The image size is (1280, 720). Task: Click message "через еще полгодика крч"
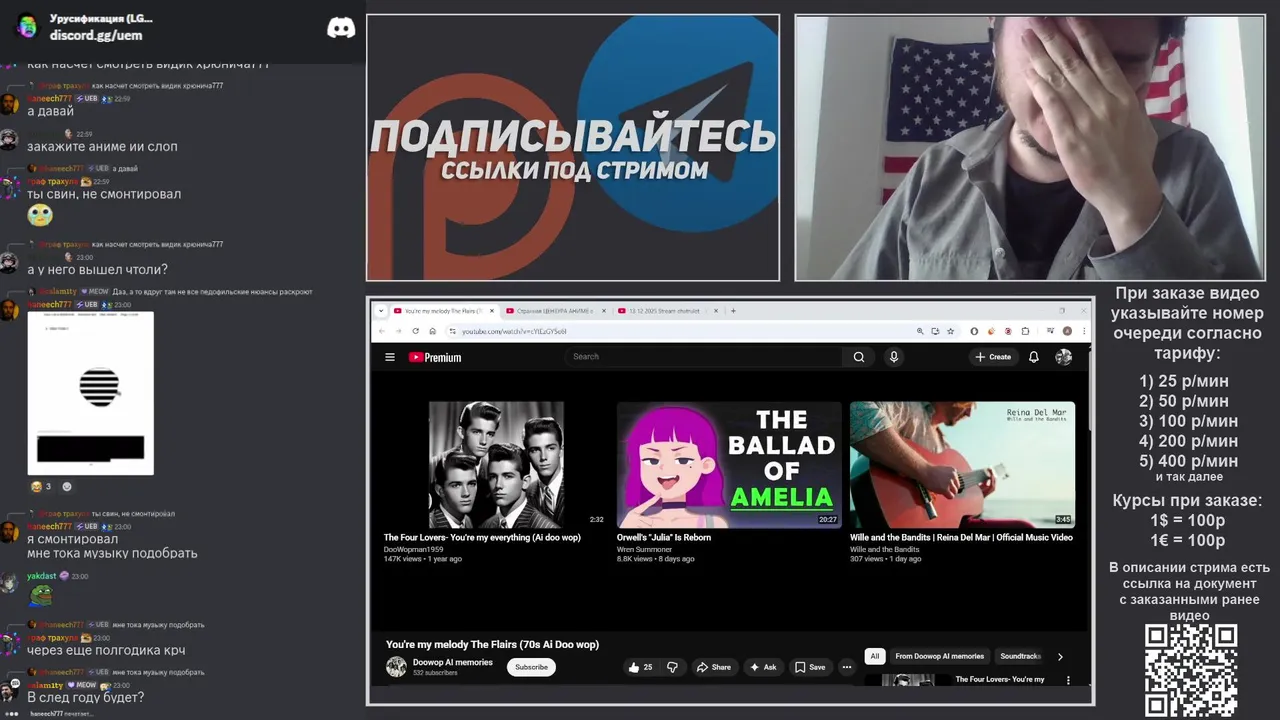pyautogui.click(x=106, y=651)
